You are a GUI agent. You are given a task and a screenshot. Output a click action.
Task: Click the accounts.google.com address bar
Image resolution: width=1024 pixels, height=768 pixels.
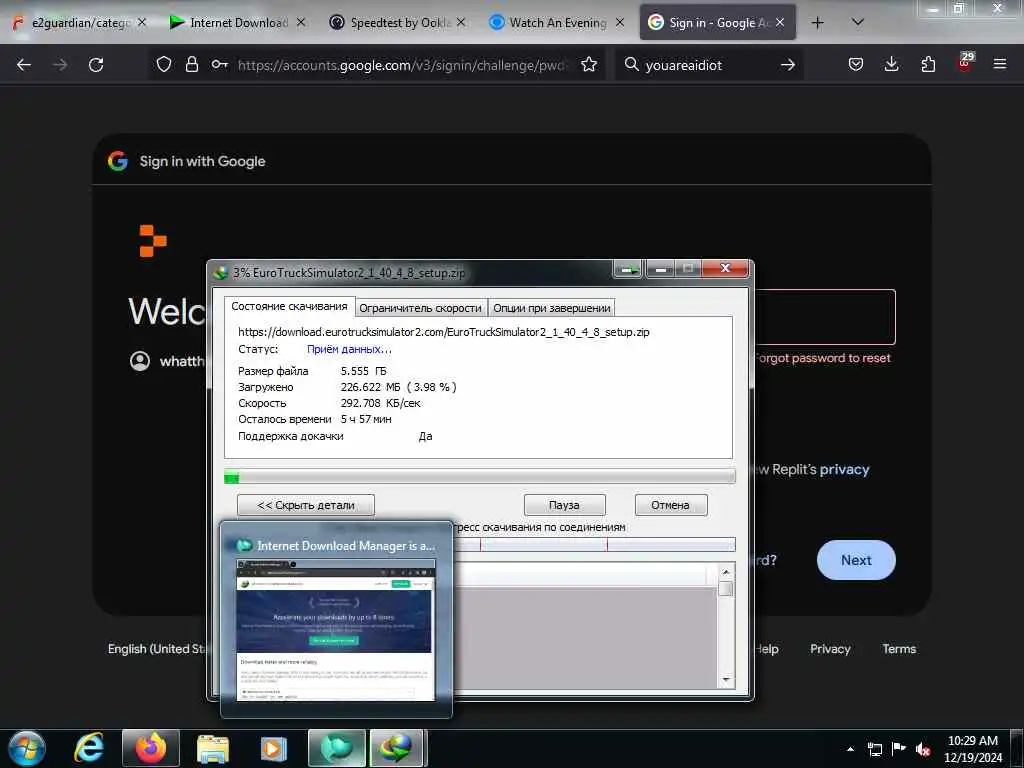tap(402, 65)
